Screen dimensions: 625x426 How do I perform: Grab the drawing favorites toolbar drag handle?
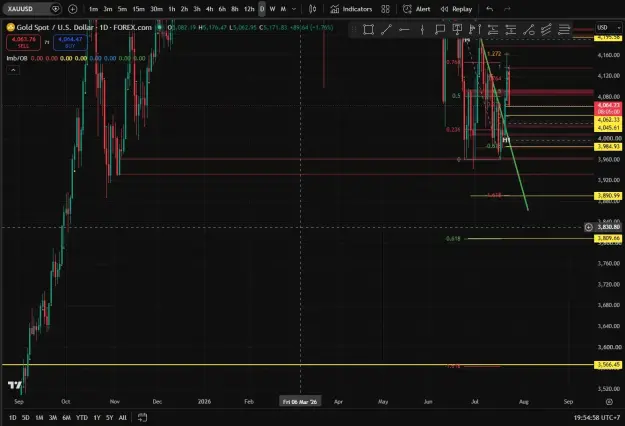pos(354,29)
